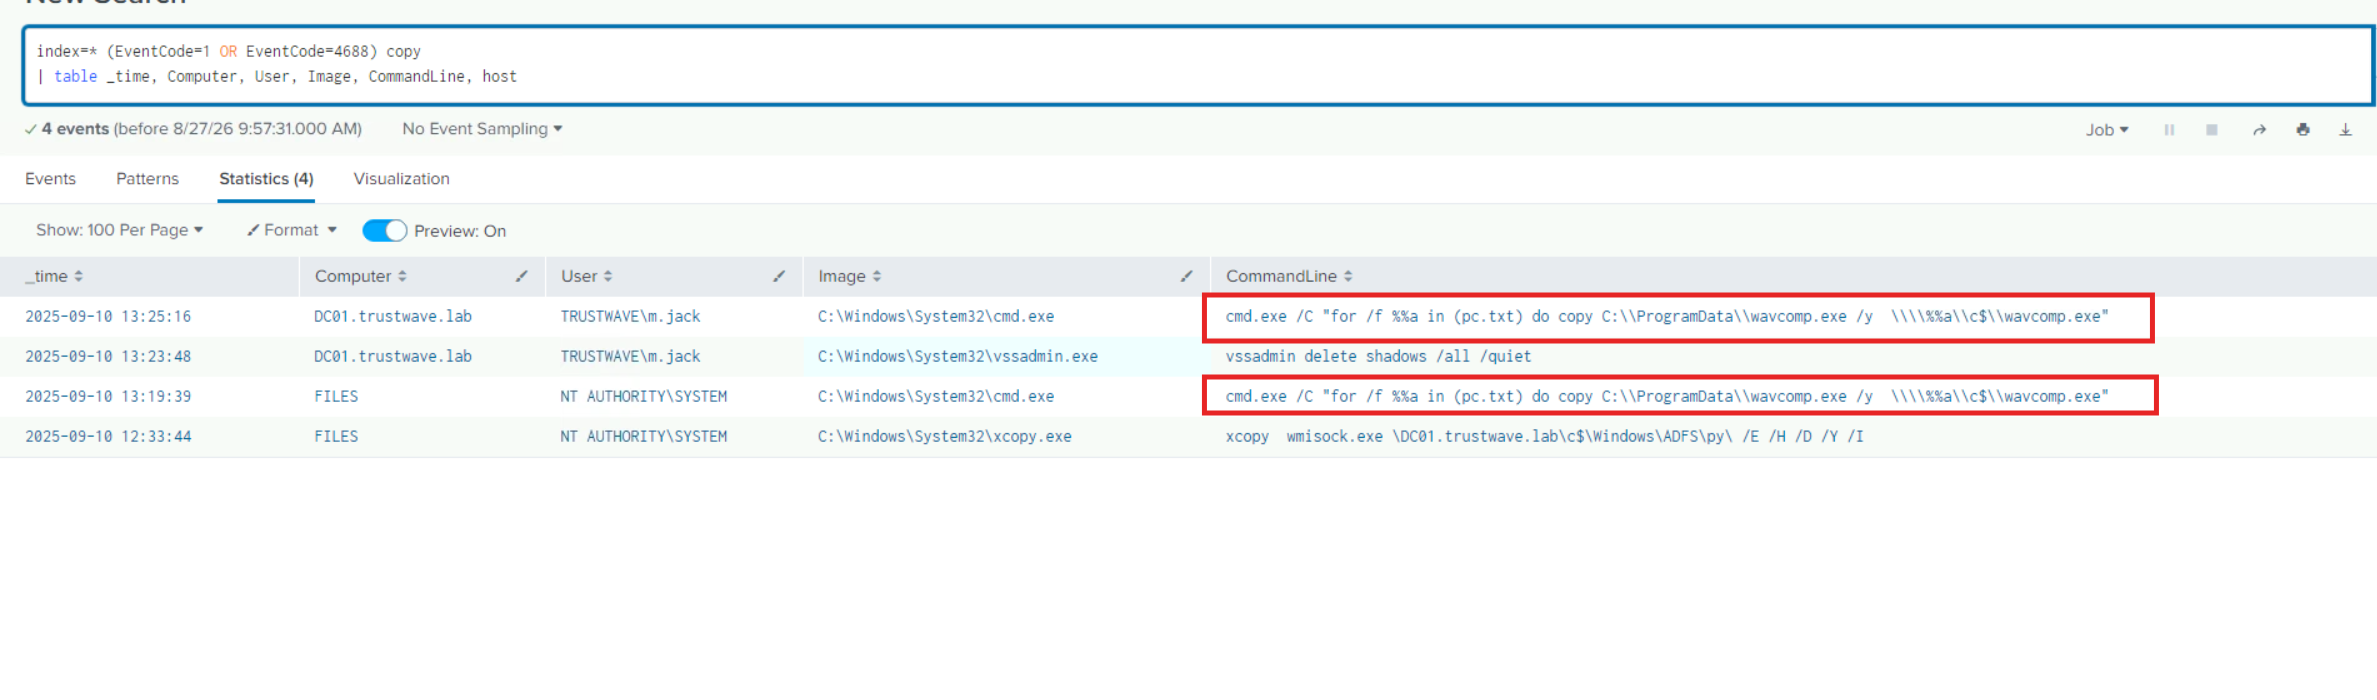Share the search job
This screenshot has width=2377, height=700.
tap(2259, 130)
